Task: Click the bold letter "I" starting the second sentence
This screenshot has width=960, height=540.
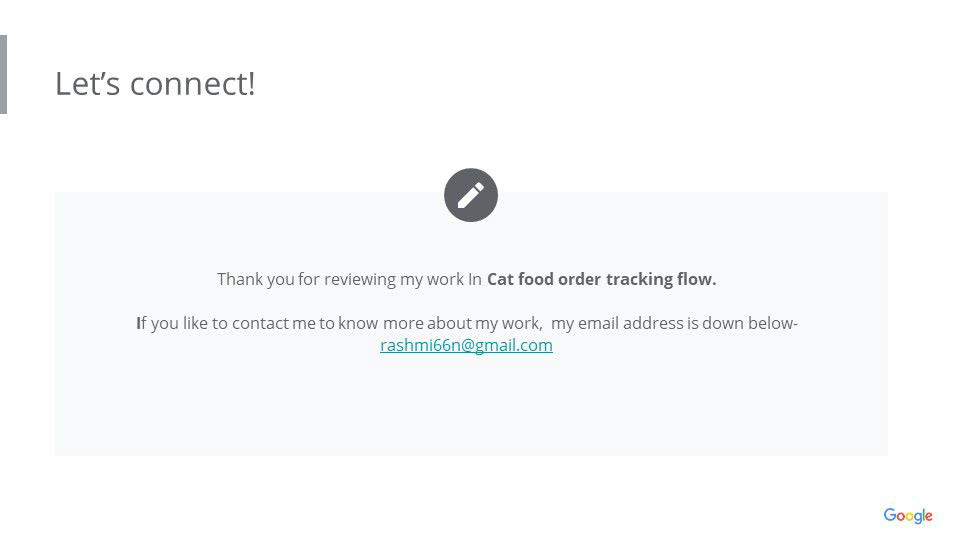Action: (138, 323)
